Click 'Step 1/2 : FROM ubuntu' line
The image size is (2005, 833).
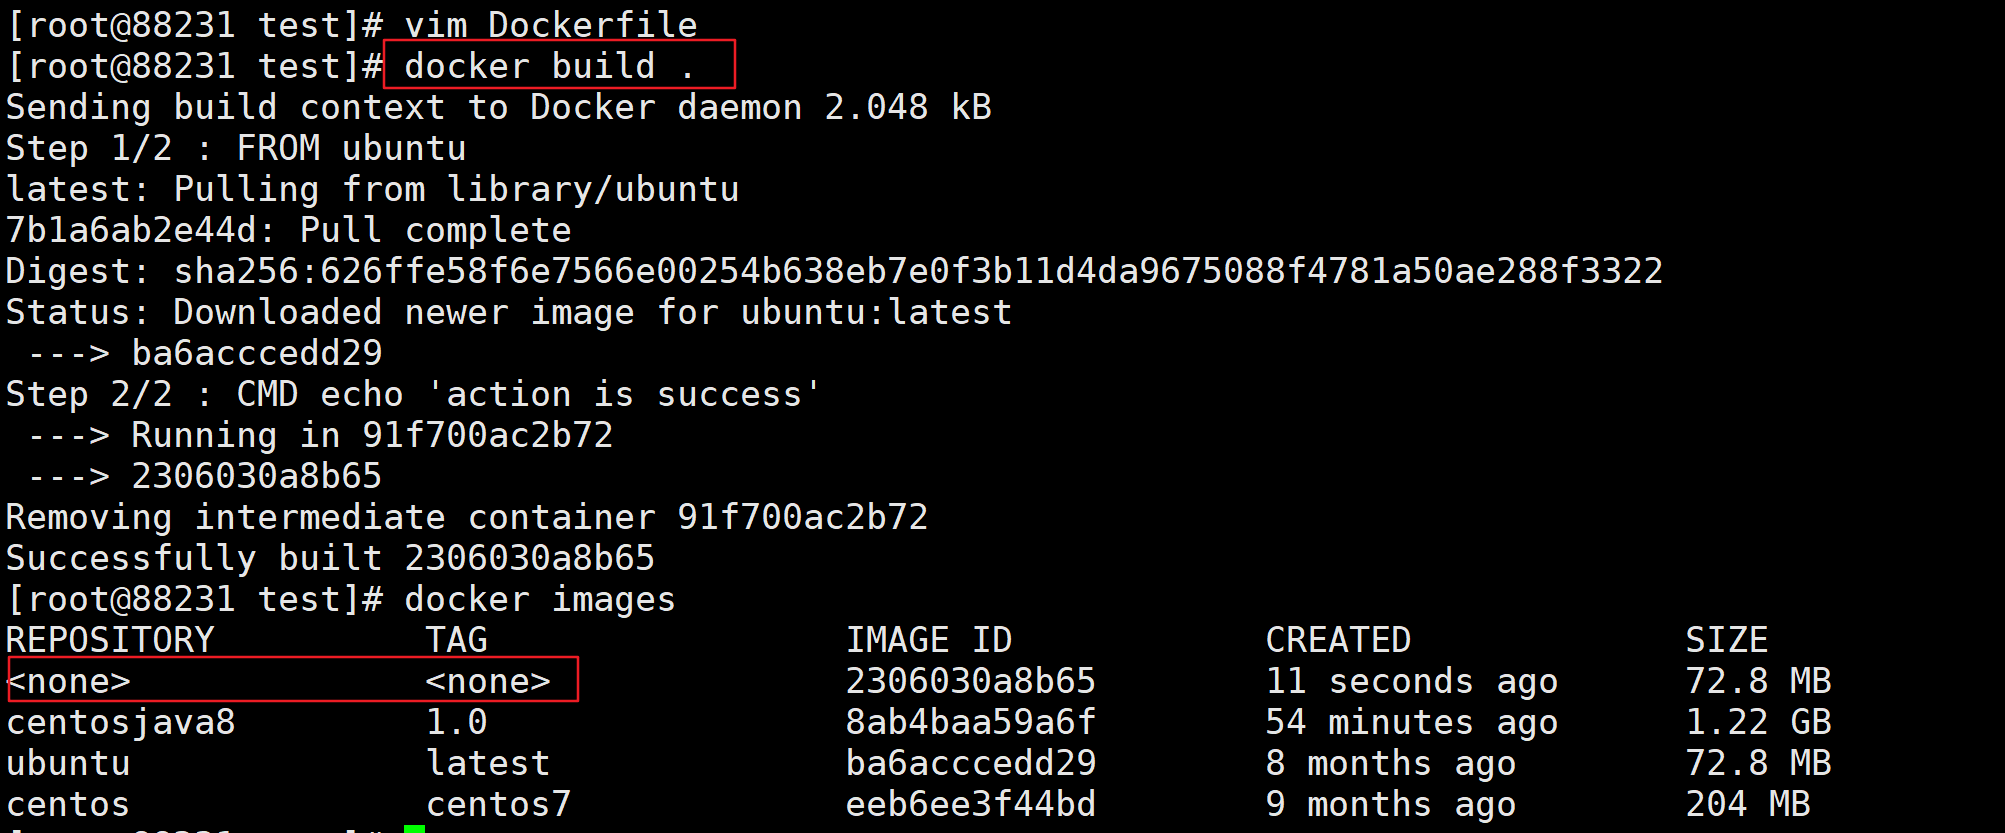236,148
